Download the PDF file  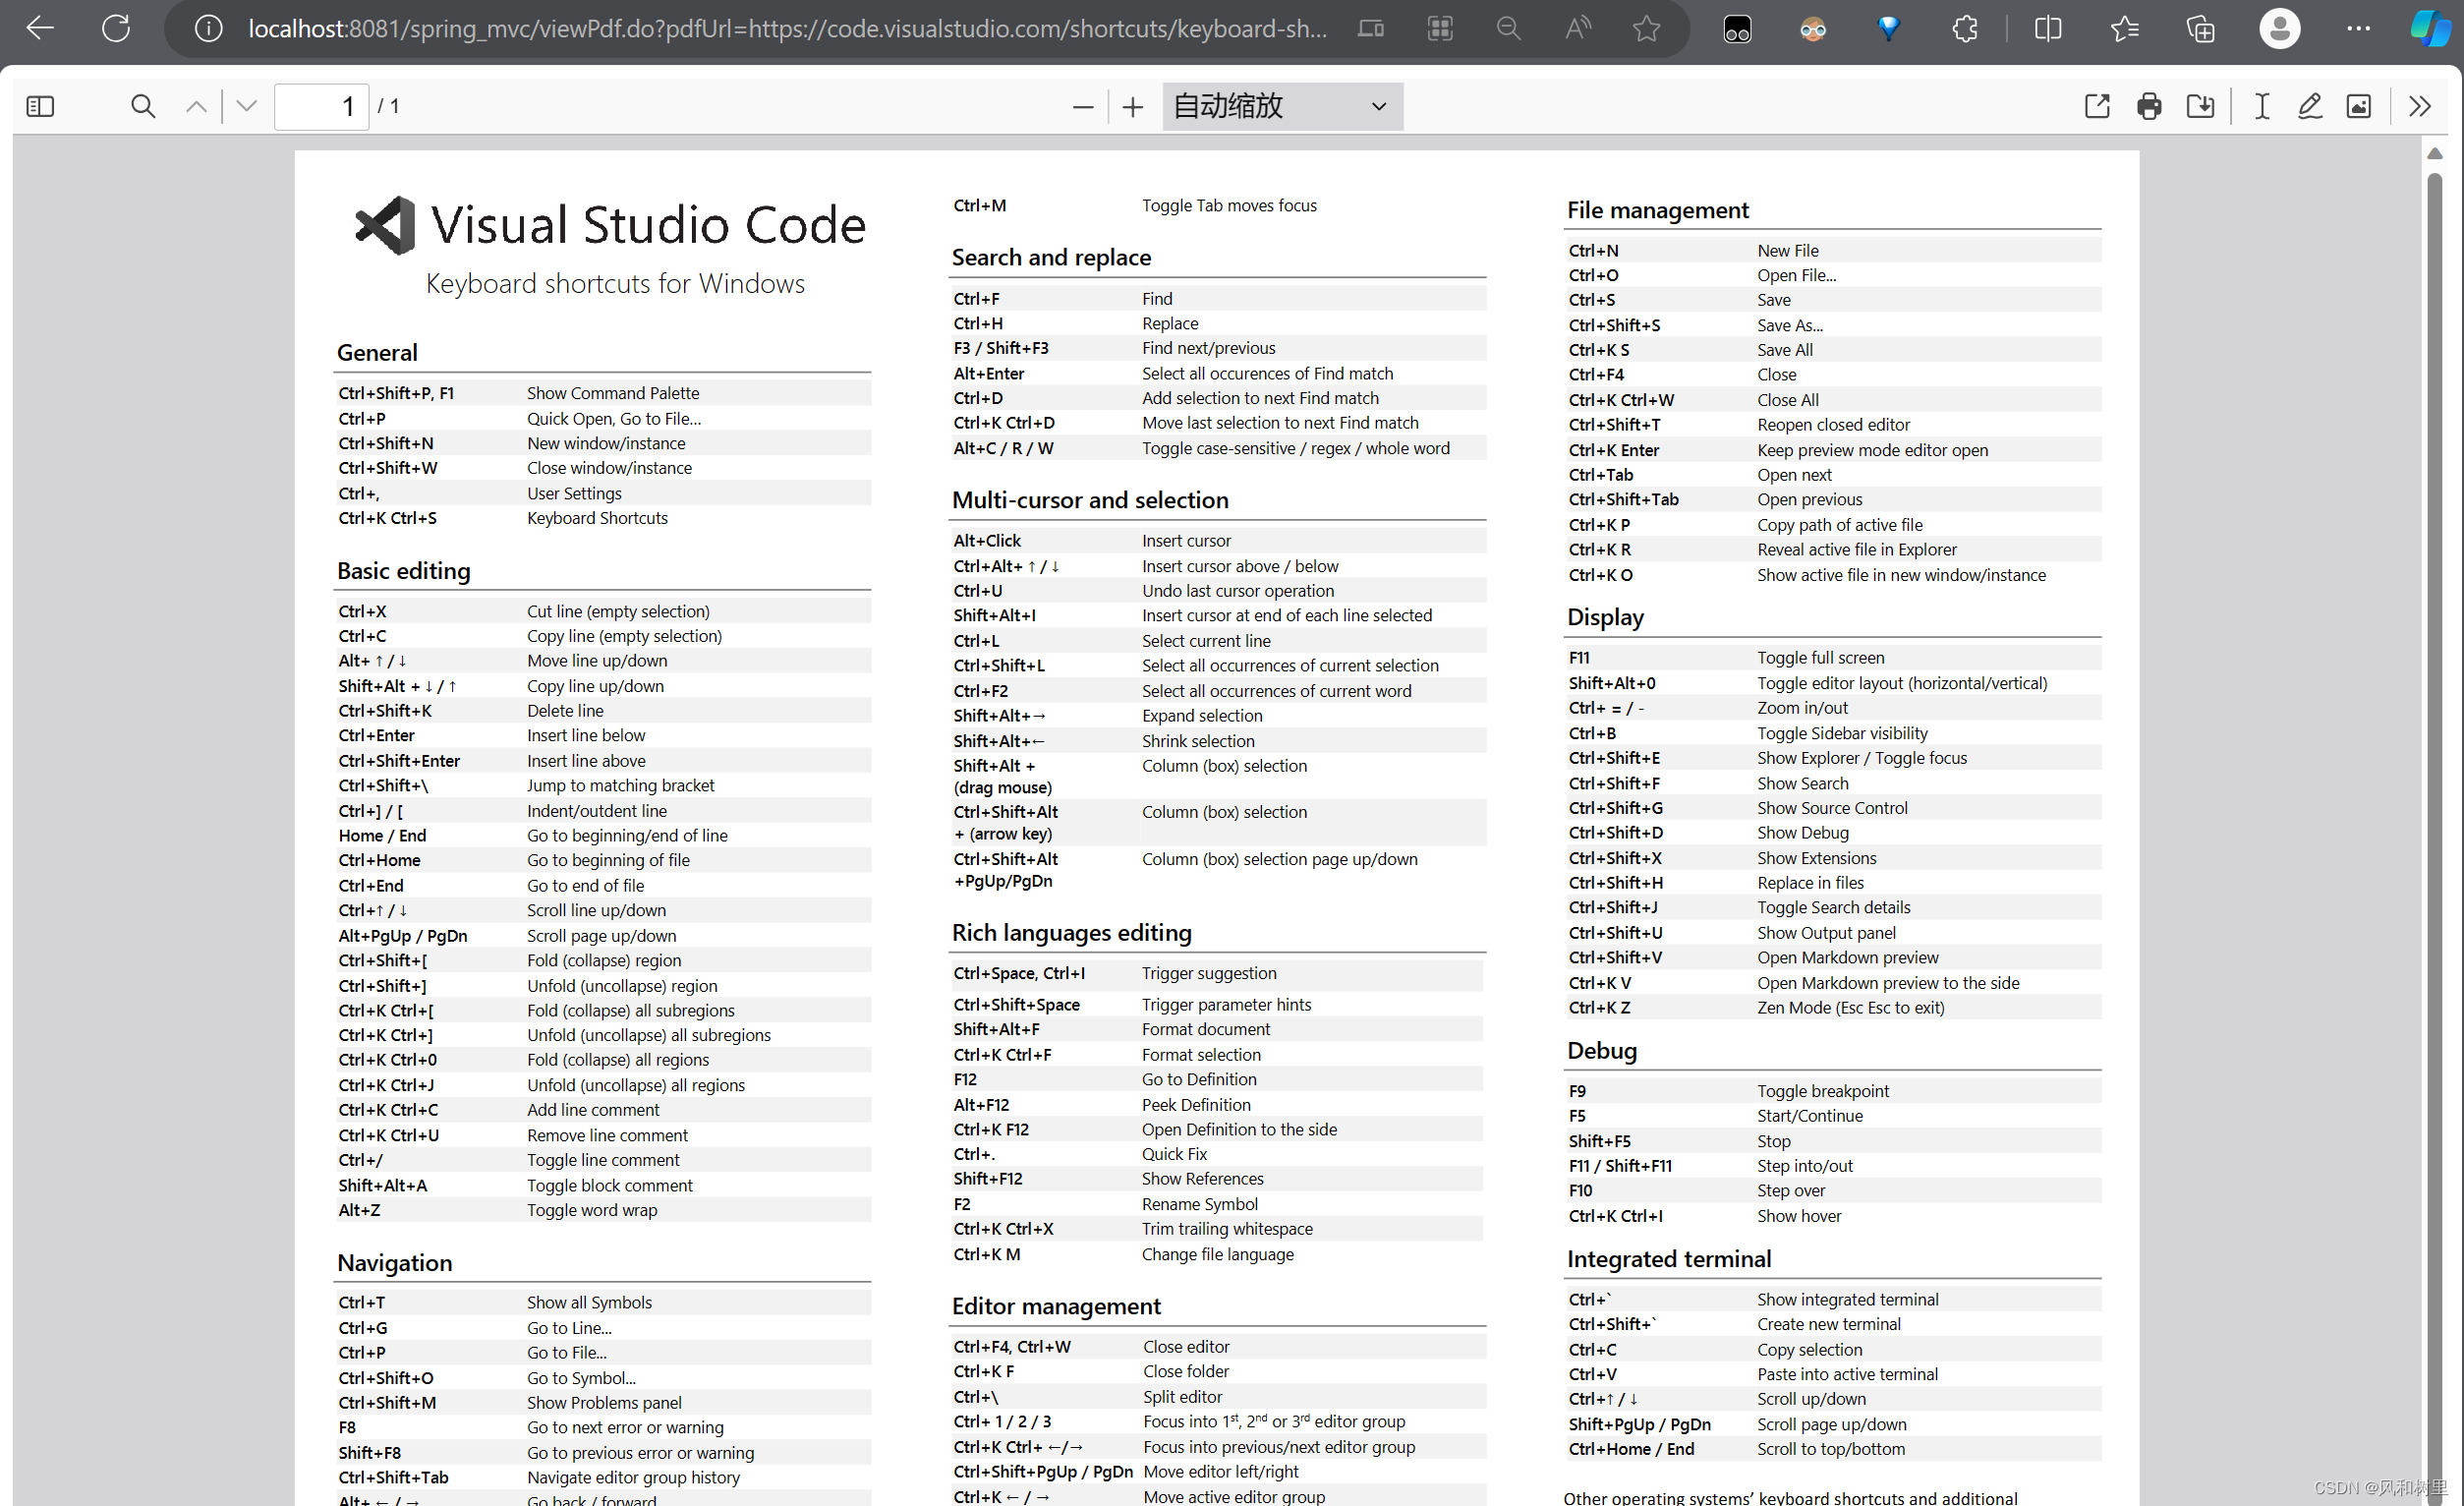2200,106
